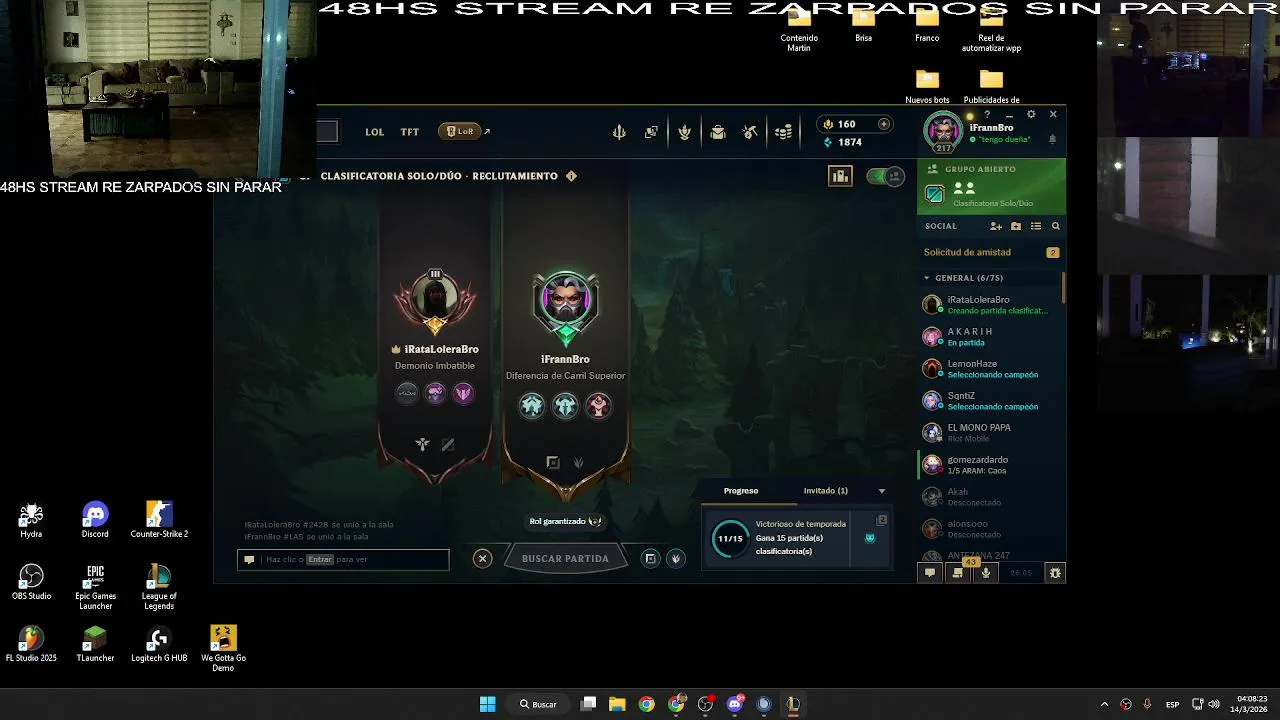Open client settings gear icon

[x=1031, y=114]
